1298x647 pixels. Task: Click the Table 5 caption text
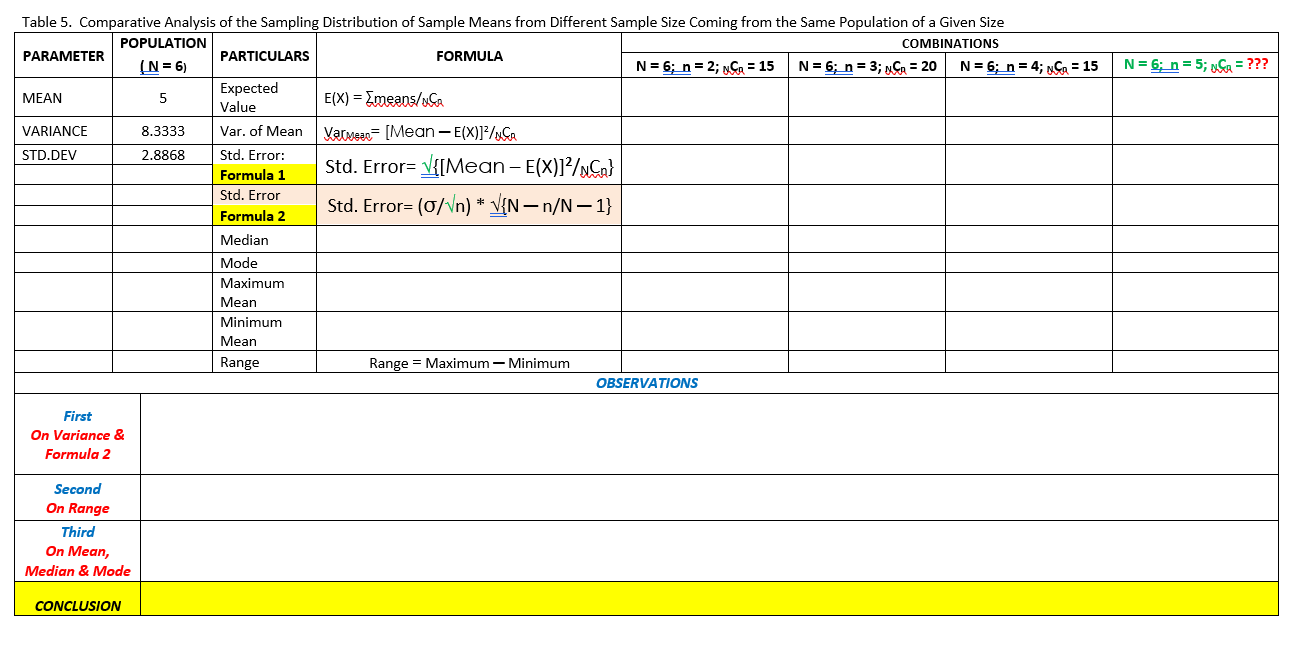(513, 22)
